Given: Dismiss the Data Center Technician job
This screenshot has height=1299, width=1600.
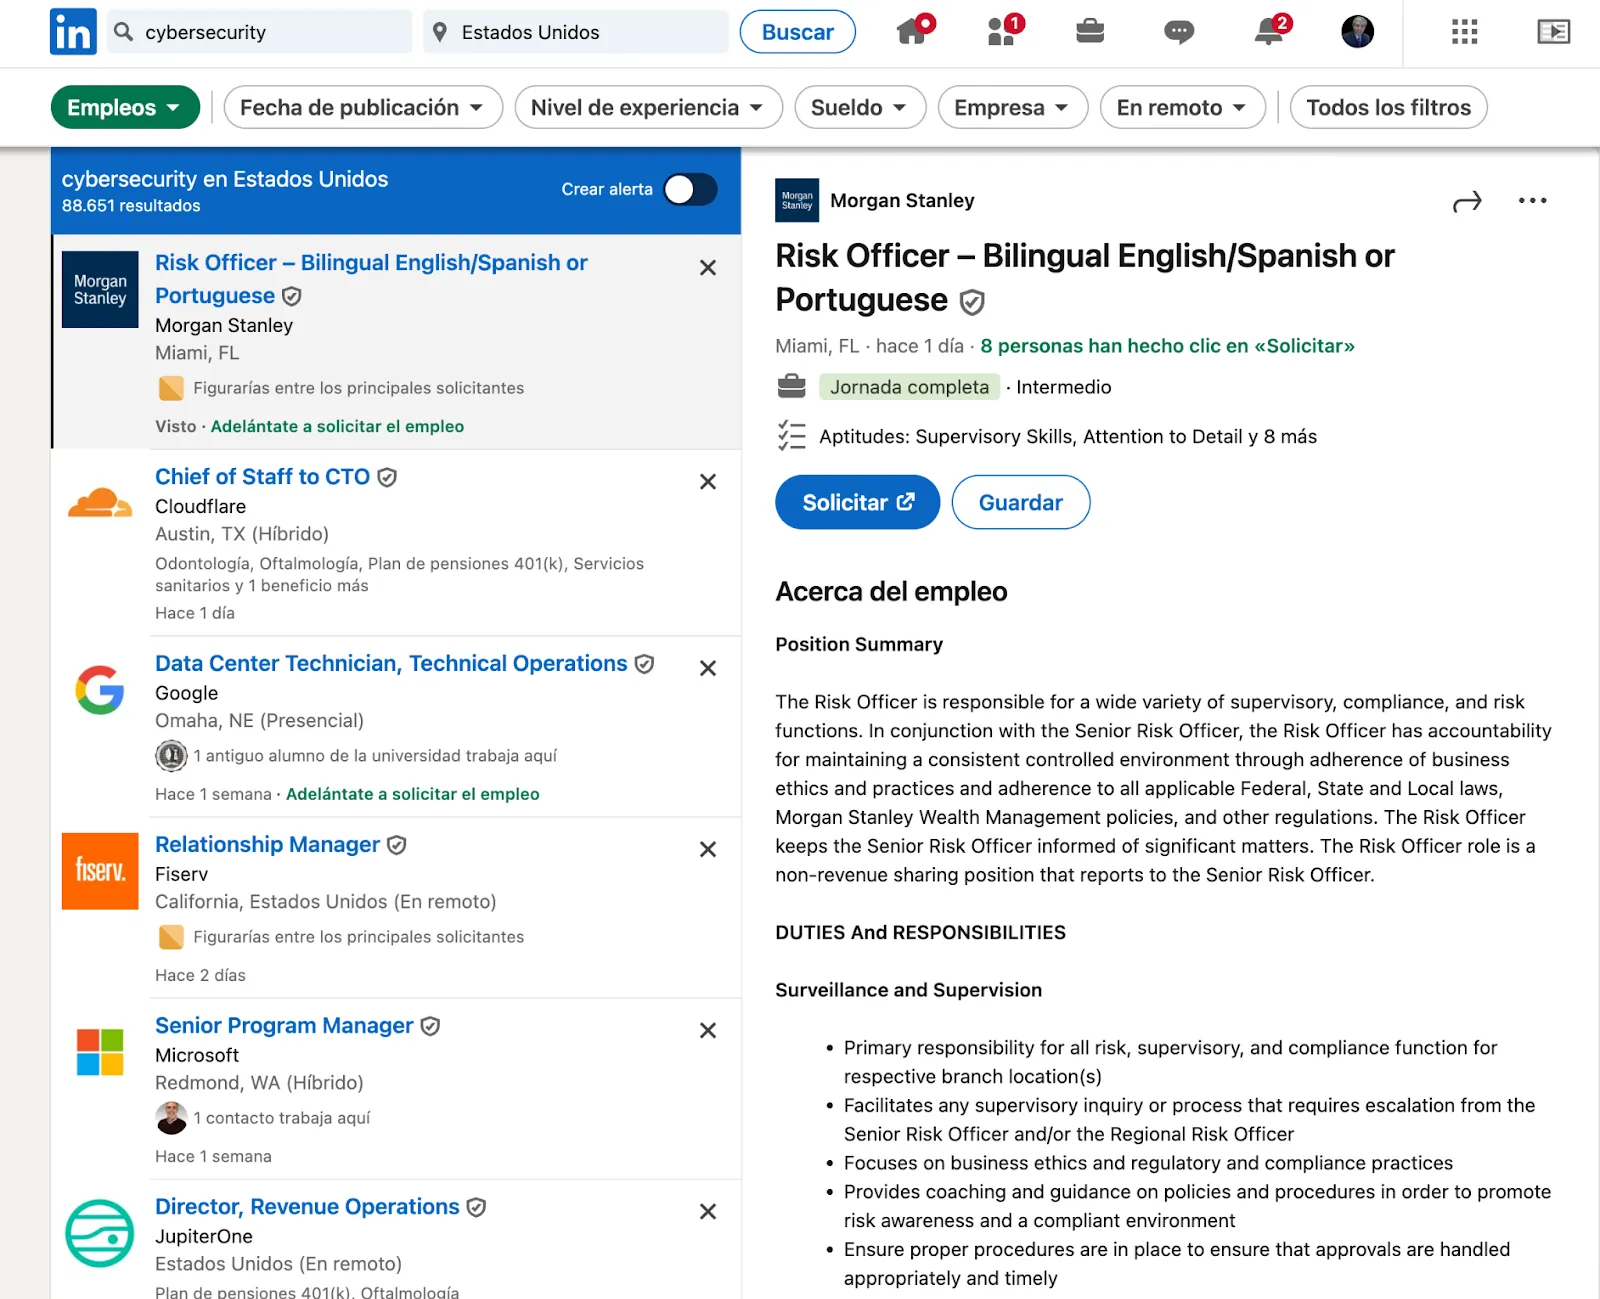Looking at the screenshot, I should pos(708,668).
